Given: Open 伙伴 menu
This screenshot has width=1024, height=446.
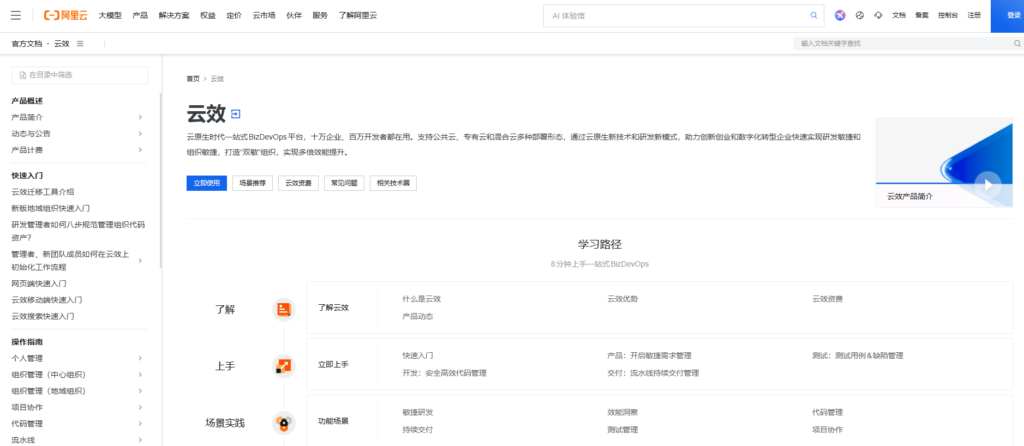Looking at the screenshot, I should point(294,15).
